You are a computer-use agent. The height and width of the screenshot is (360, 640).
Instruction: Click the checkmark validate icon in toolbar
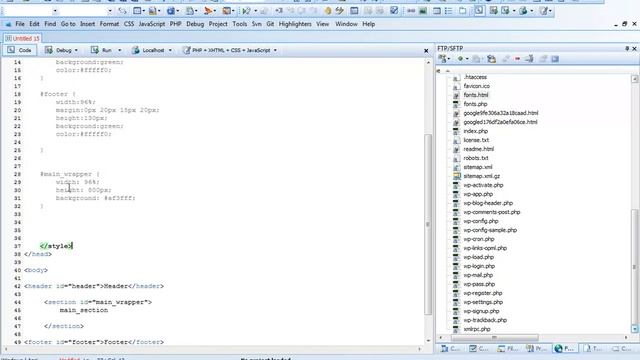(x=394, y=11)
